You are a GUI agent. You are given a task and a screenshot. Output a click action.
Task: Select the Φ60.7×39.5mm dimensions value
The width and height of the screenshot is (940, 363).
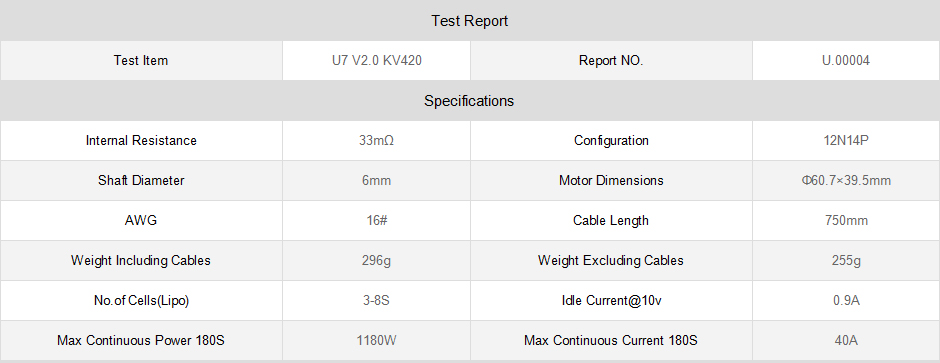(x=846, y=180)
